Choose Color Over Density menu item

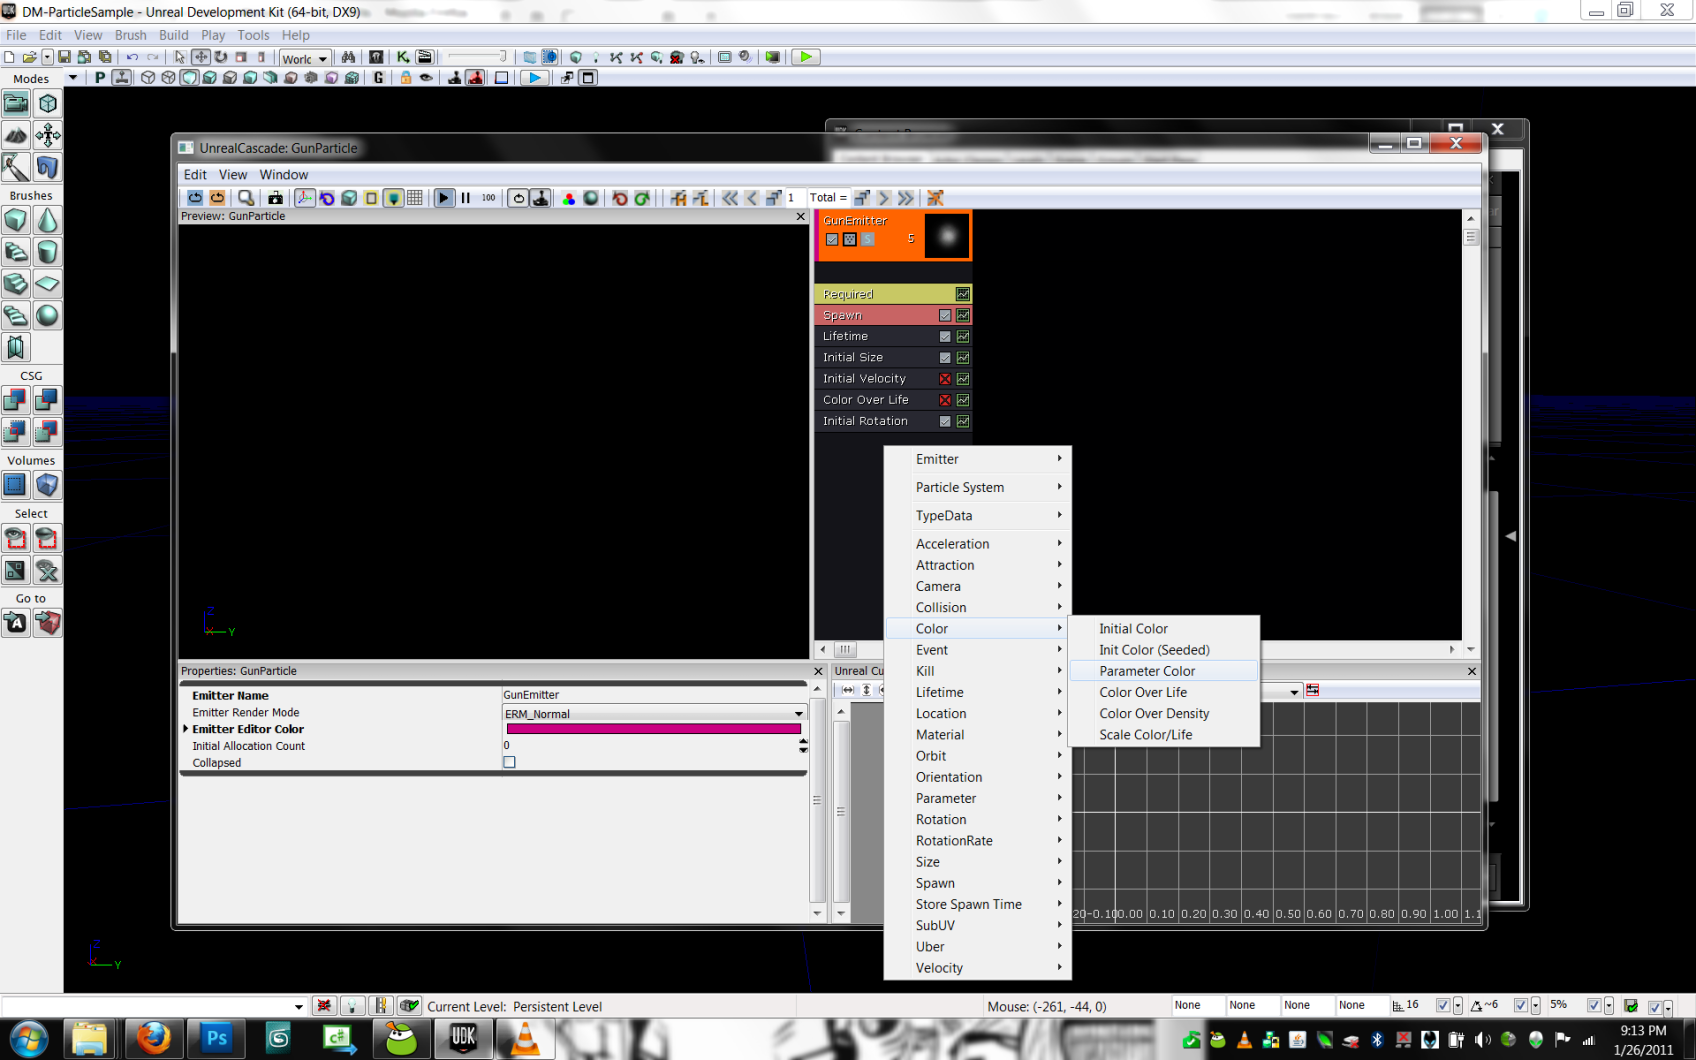pos(1164,714)
